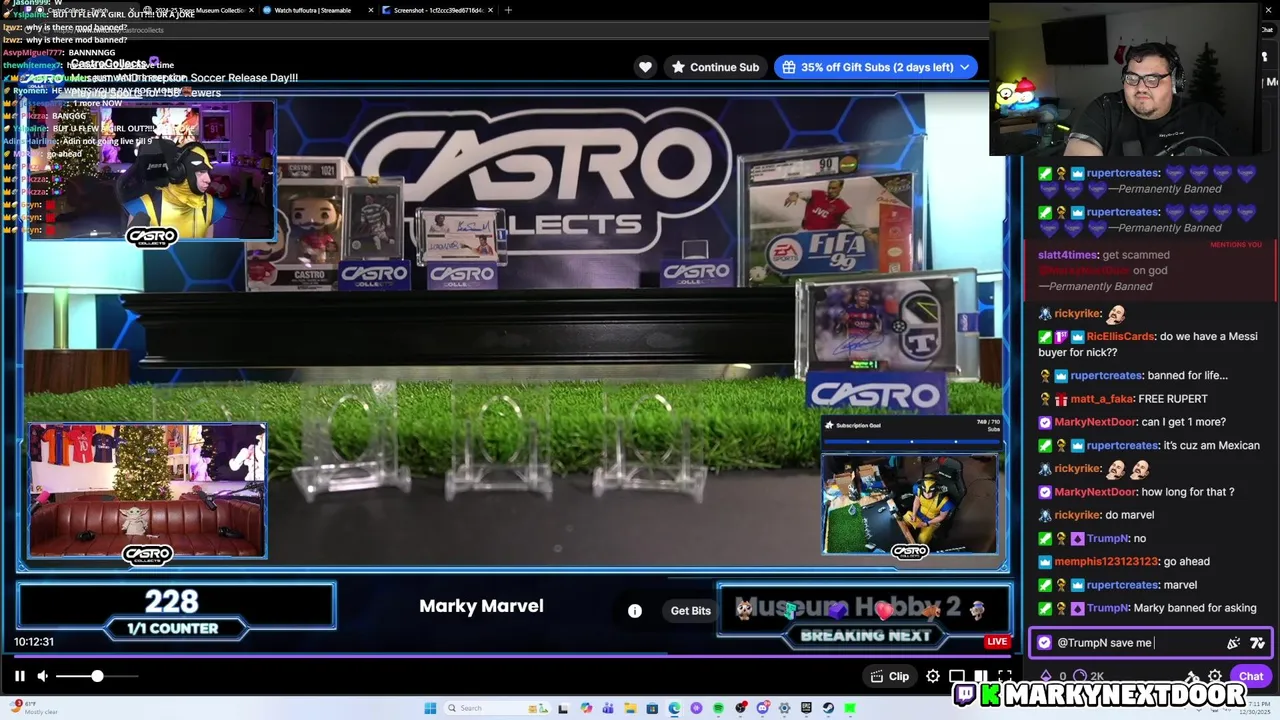The image size is (1280, 720).
Task: Send message with the Chat button
Action: point(1251,676)
